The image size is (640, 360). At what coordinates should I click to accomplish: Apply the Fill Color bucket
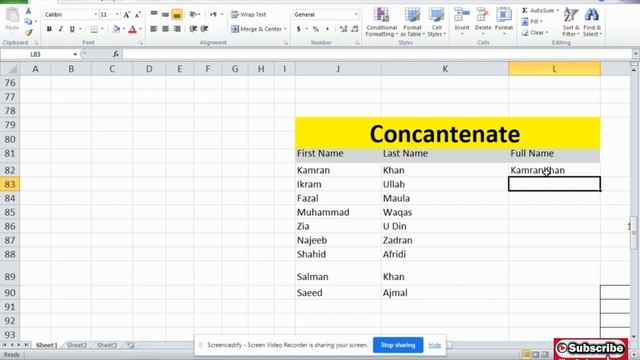pos(116,29)
